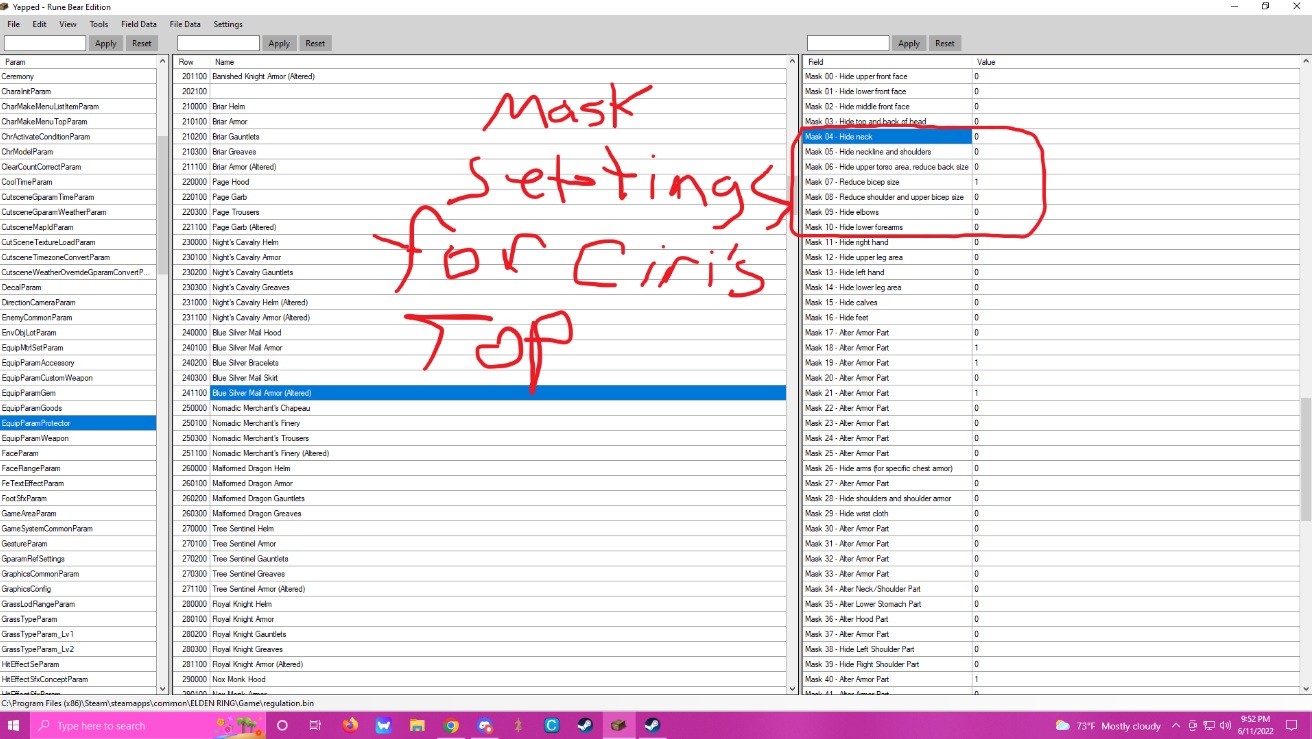This screenshot has height=739, width=1312.
Task: Open the Edit menu
Action: 39,24
